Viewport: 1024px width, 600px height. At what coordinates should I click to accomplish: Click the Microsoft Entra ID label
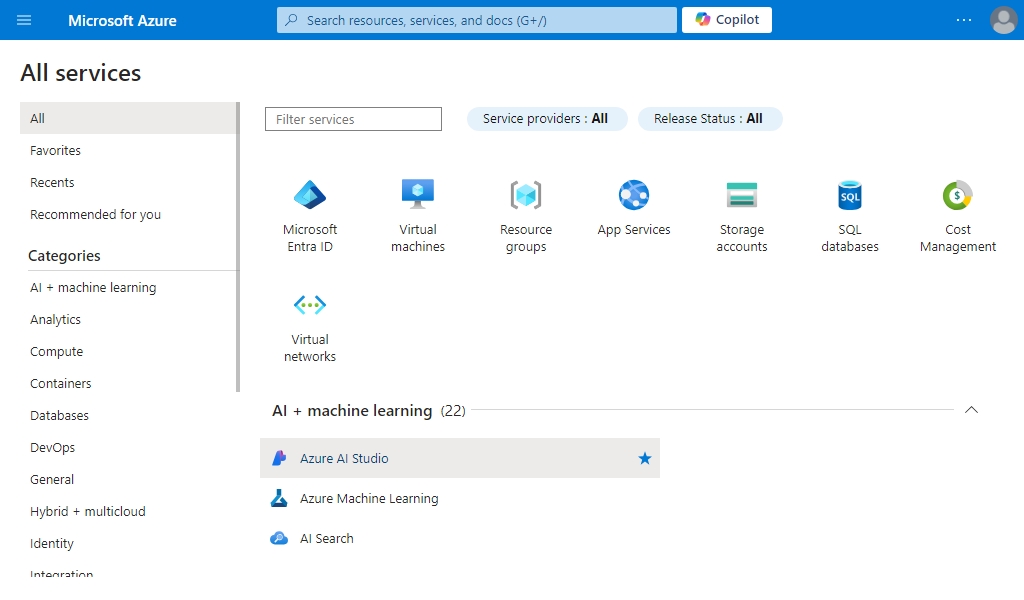[x=310, y=238]
